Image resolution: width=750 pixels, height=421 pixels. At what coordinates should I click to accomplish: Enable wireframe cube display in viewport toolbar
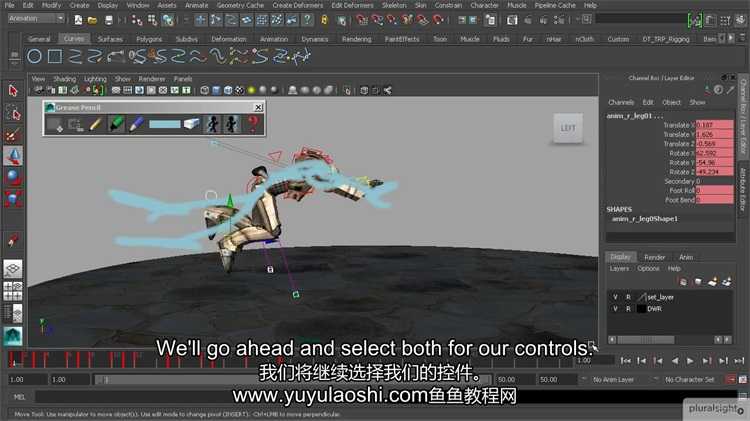[x=205, y=90]
